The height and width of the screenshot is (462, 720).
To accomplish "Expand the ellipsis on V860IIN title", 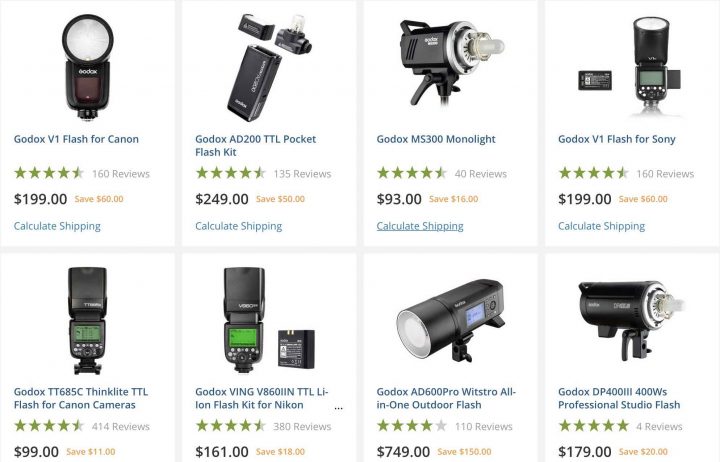I will click(x=338, y=407).
